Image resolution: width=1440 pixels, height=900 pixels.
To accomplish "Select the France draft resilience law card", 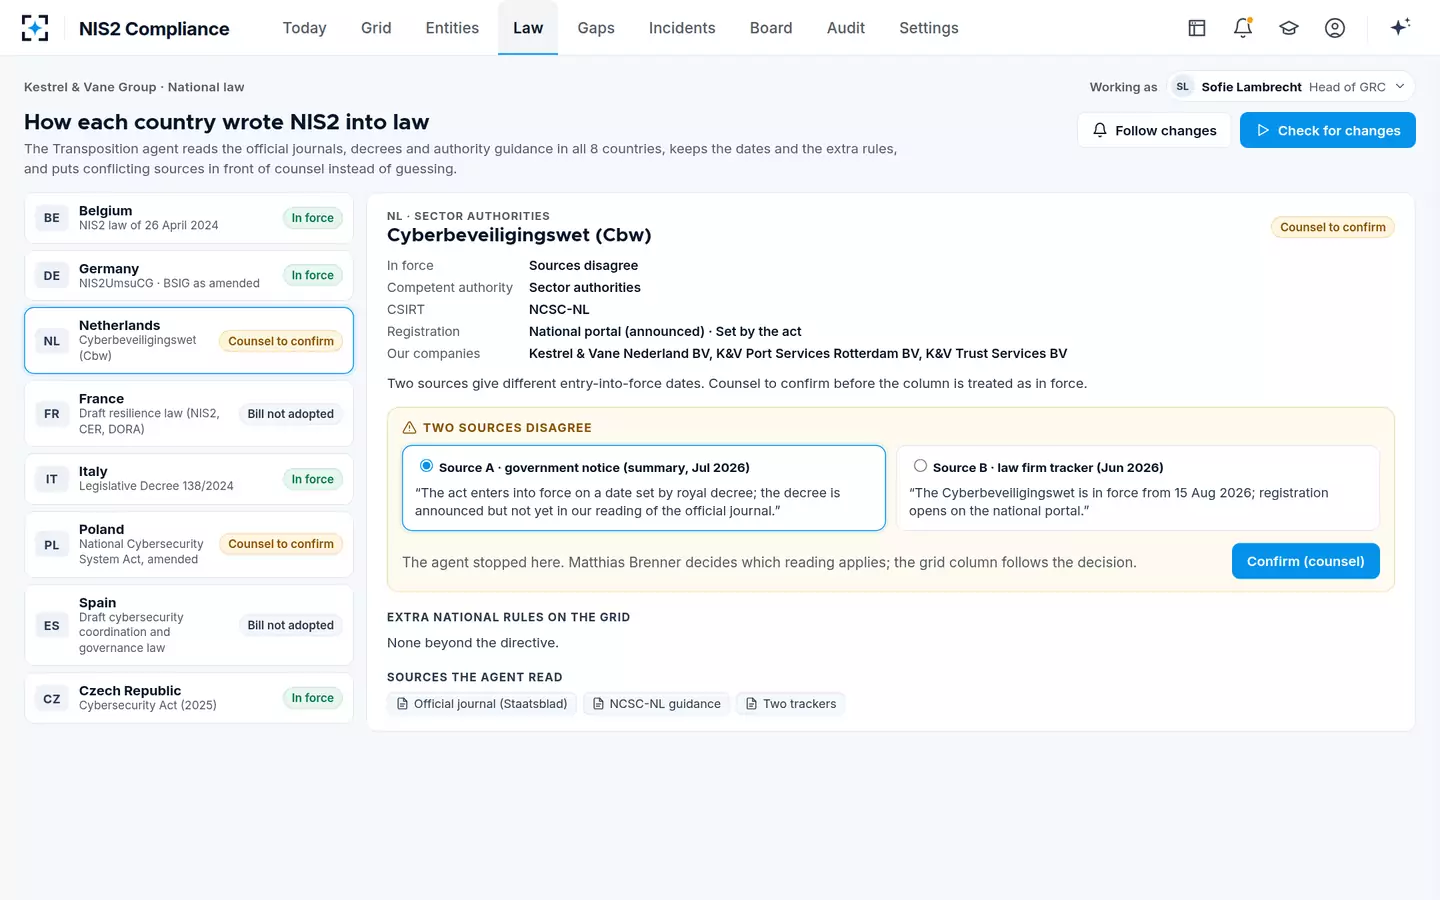I will point(189,414).
